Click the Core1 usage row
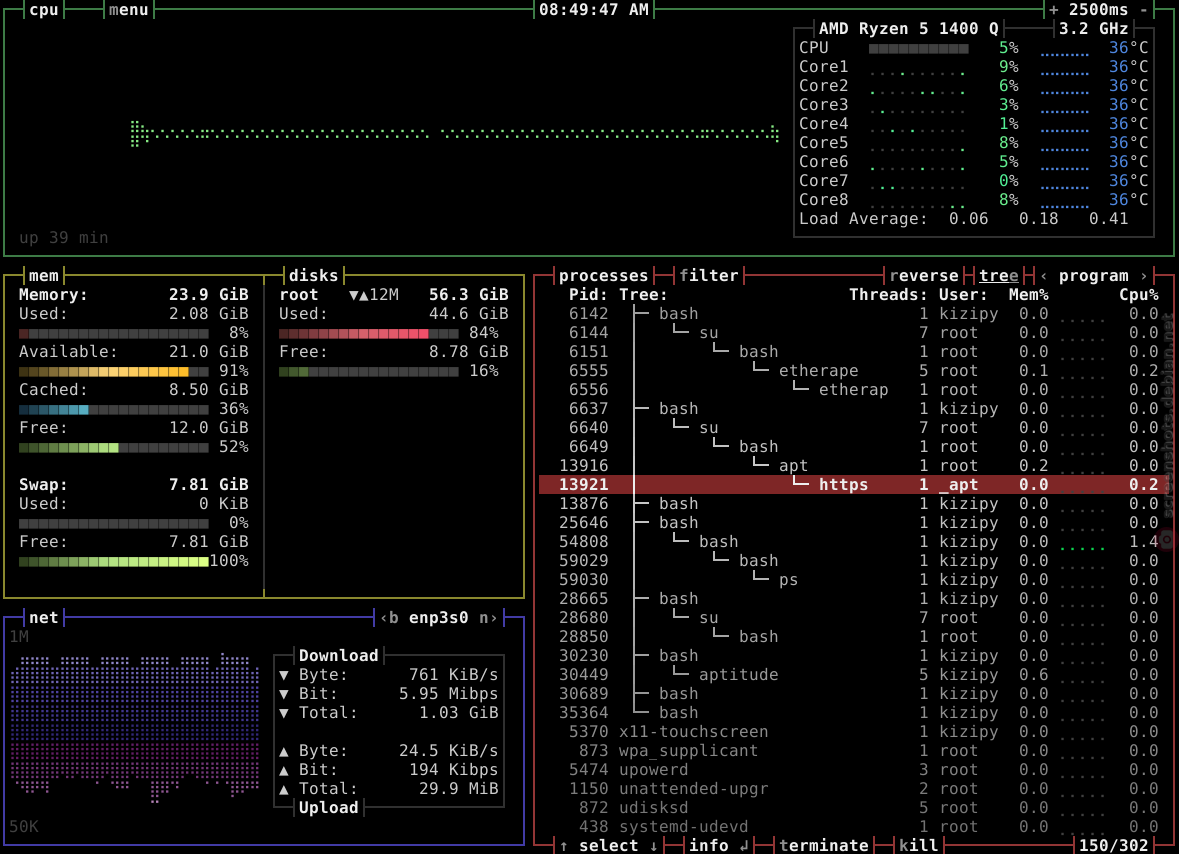This screenshot has width=1179, height=854. pyautogui.click(x=974, y=67)
